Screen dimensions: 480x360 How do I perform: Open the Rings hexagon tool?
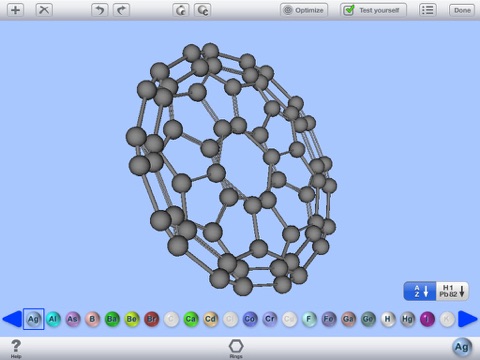[236, 349]
